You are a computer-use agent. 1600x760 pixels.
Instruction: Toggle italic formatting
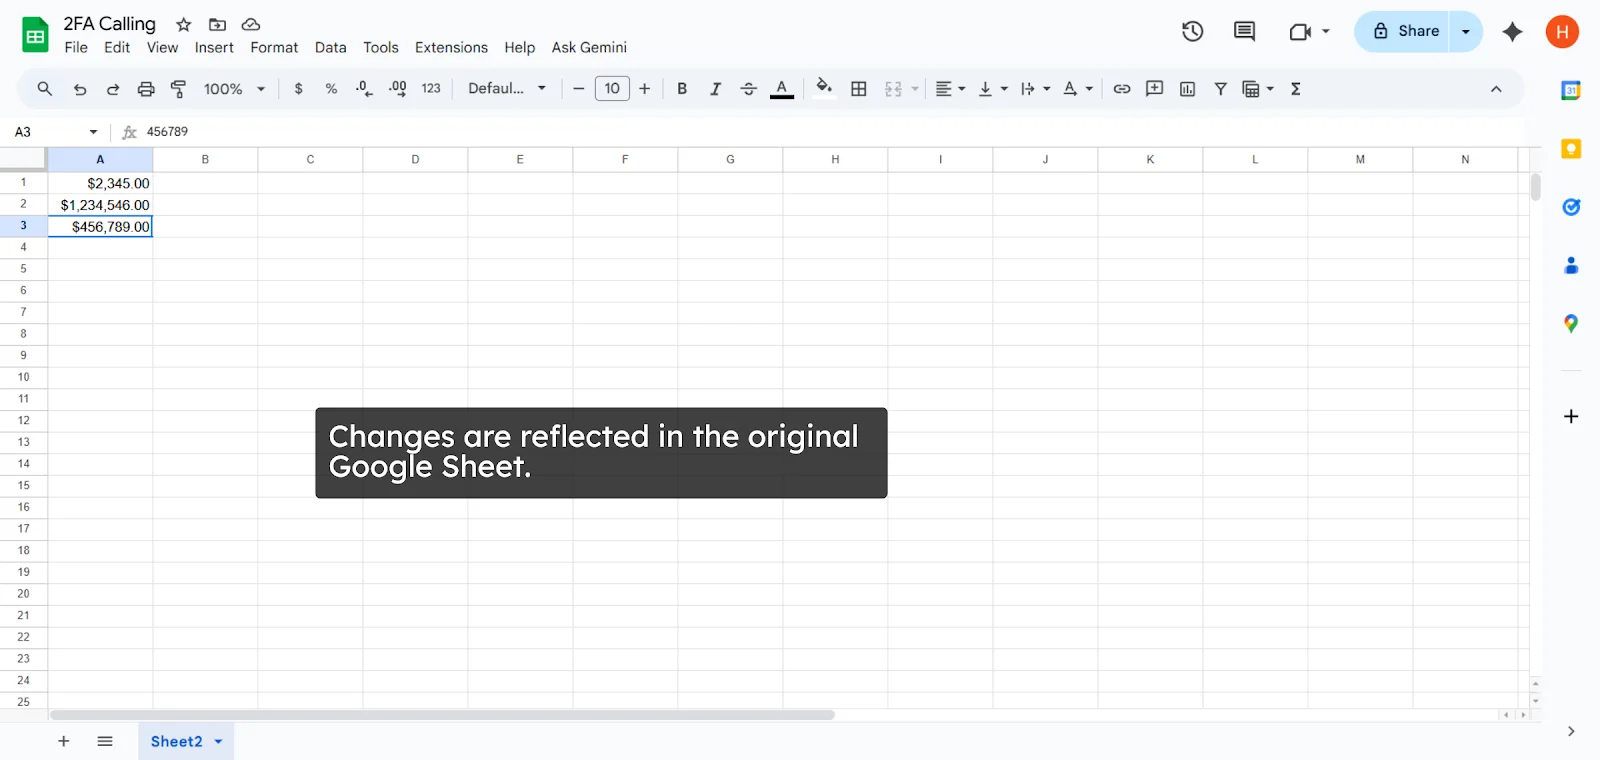pos(715,89)
